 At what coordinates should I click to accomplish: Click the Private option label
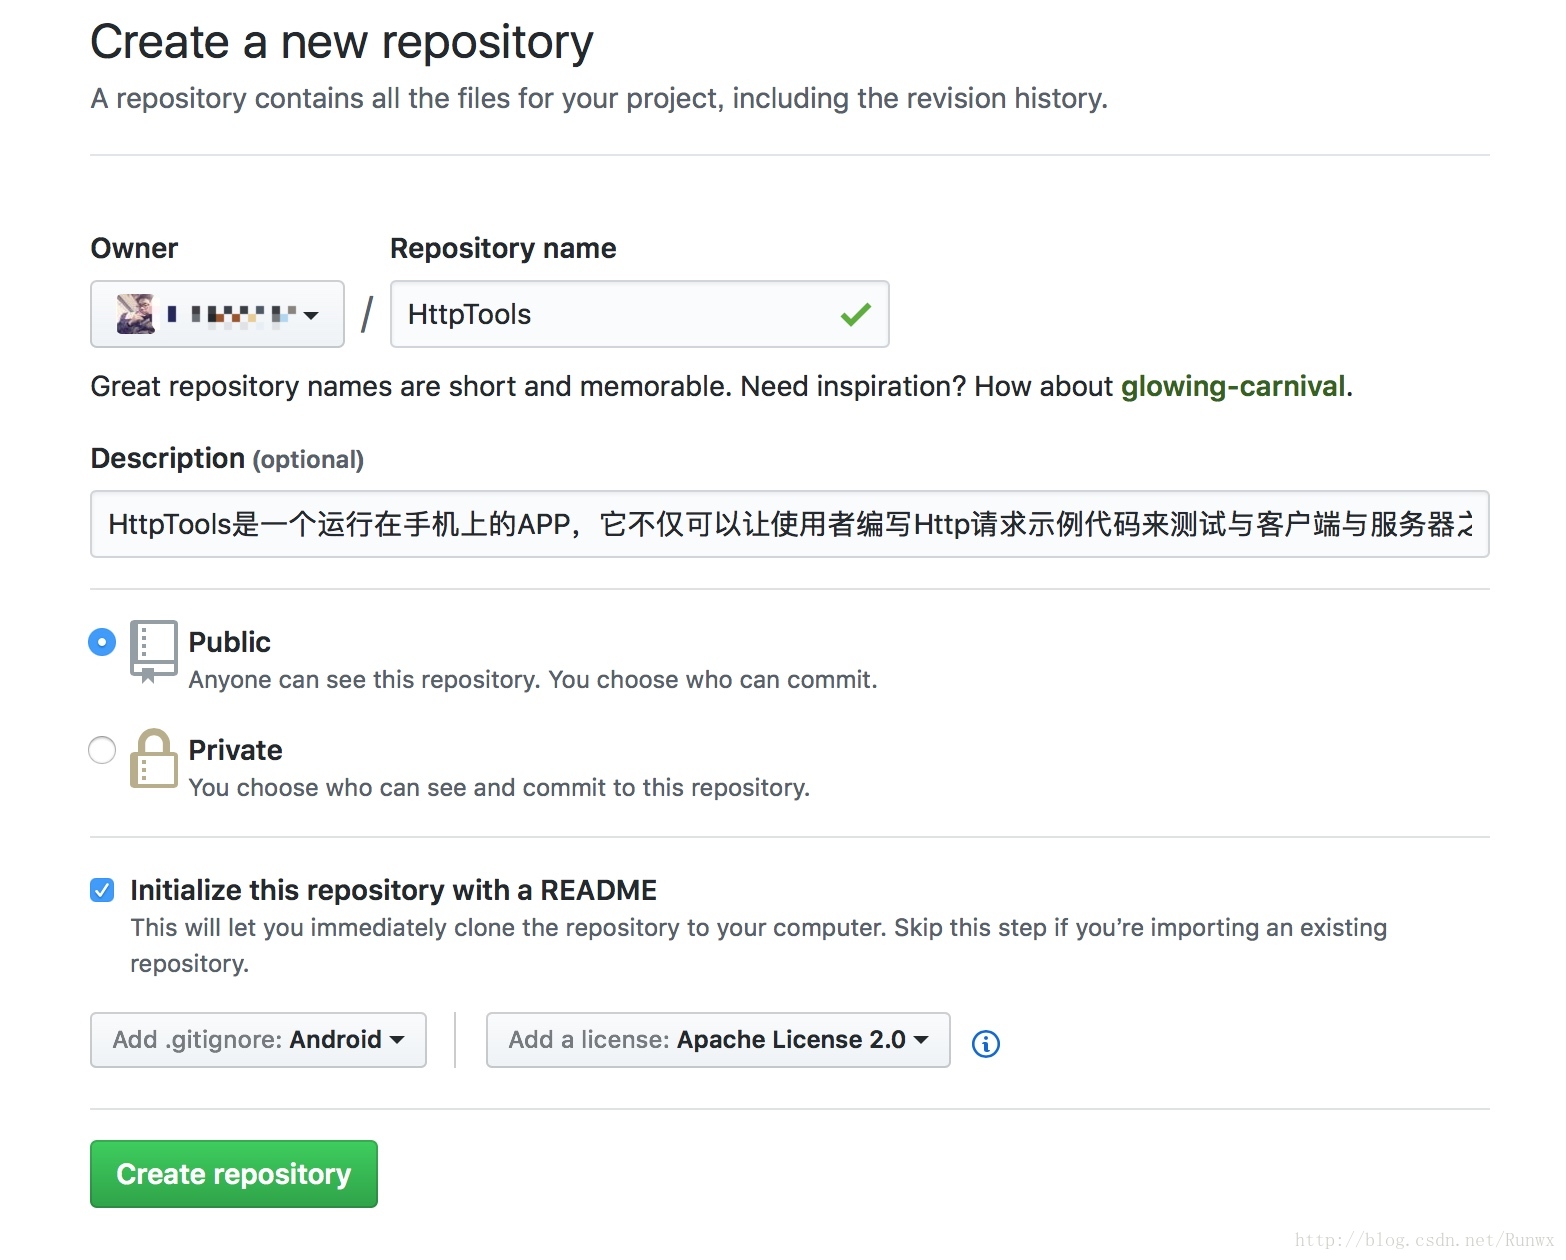236,750
